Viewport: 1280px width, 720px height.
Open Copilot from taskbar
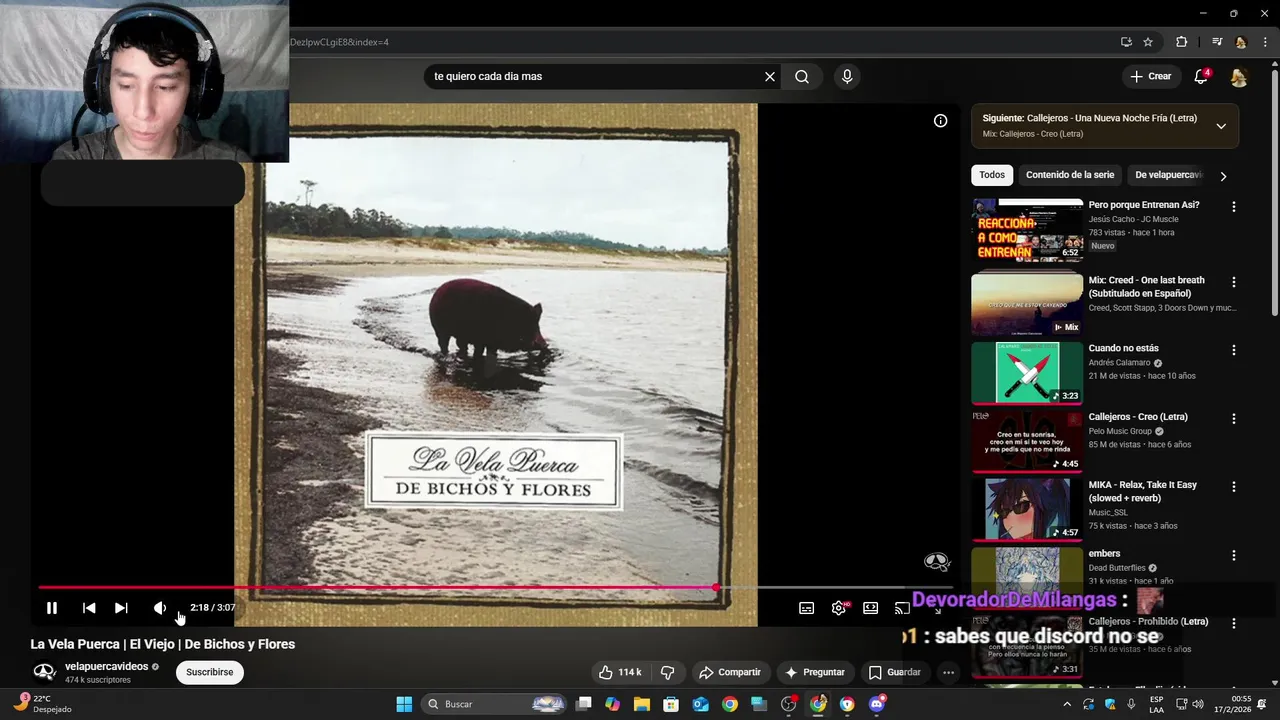[612, 704]
